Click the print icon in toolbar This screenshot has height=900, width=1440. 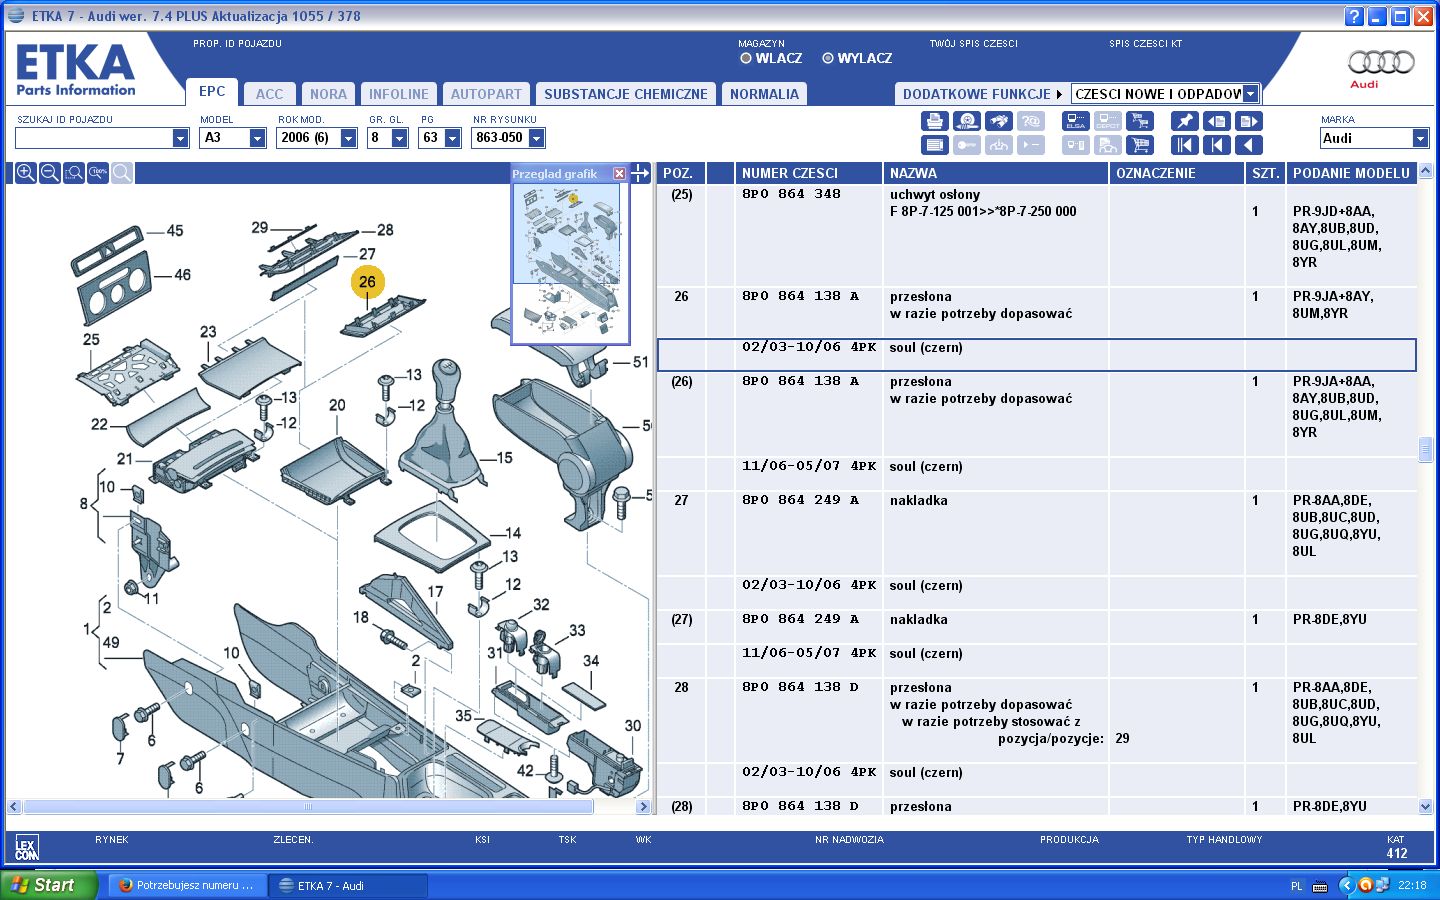934,121
